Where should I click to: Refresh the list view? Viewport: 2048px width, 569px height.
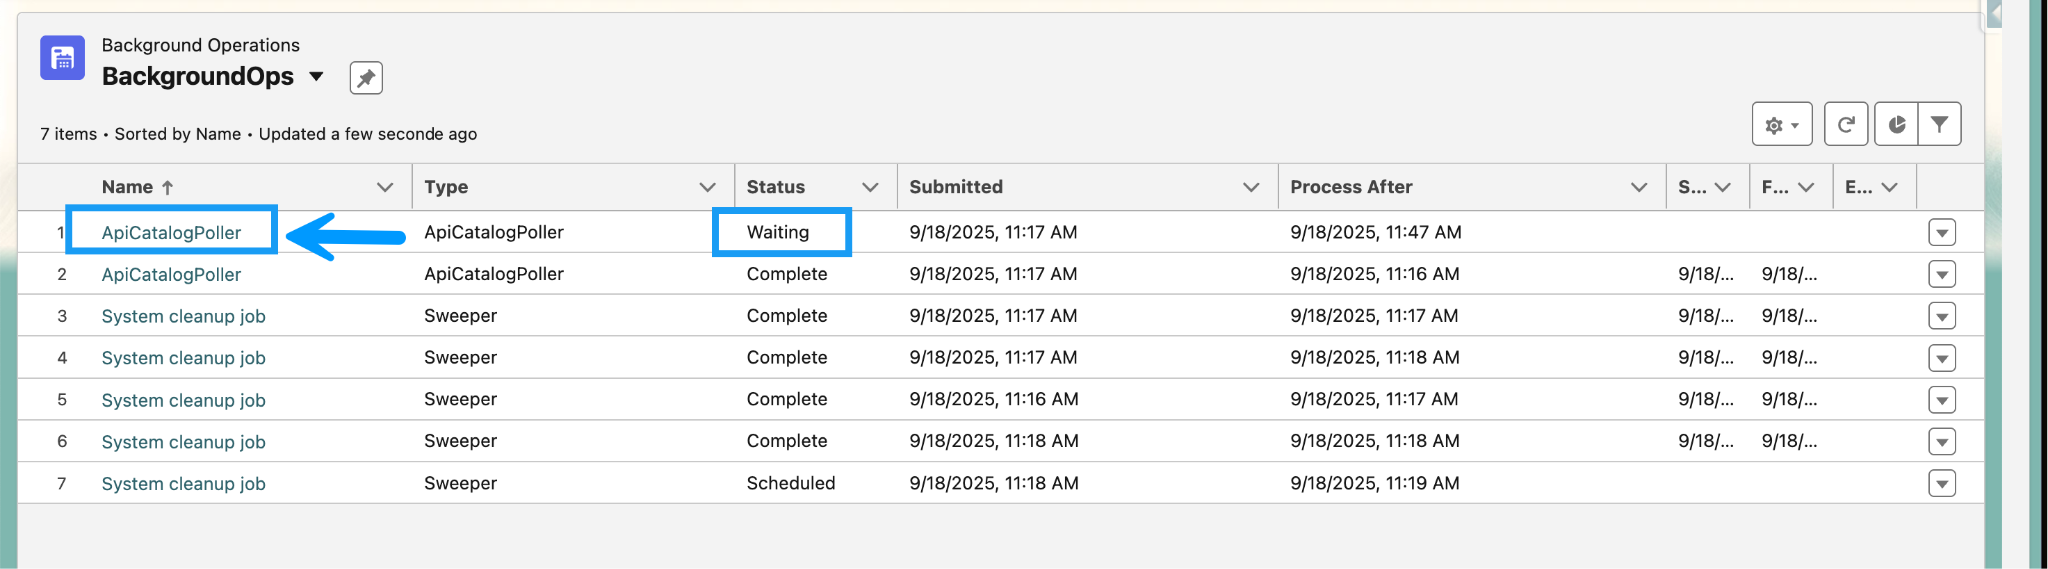[x=1846, y=125]
